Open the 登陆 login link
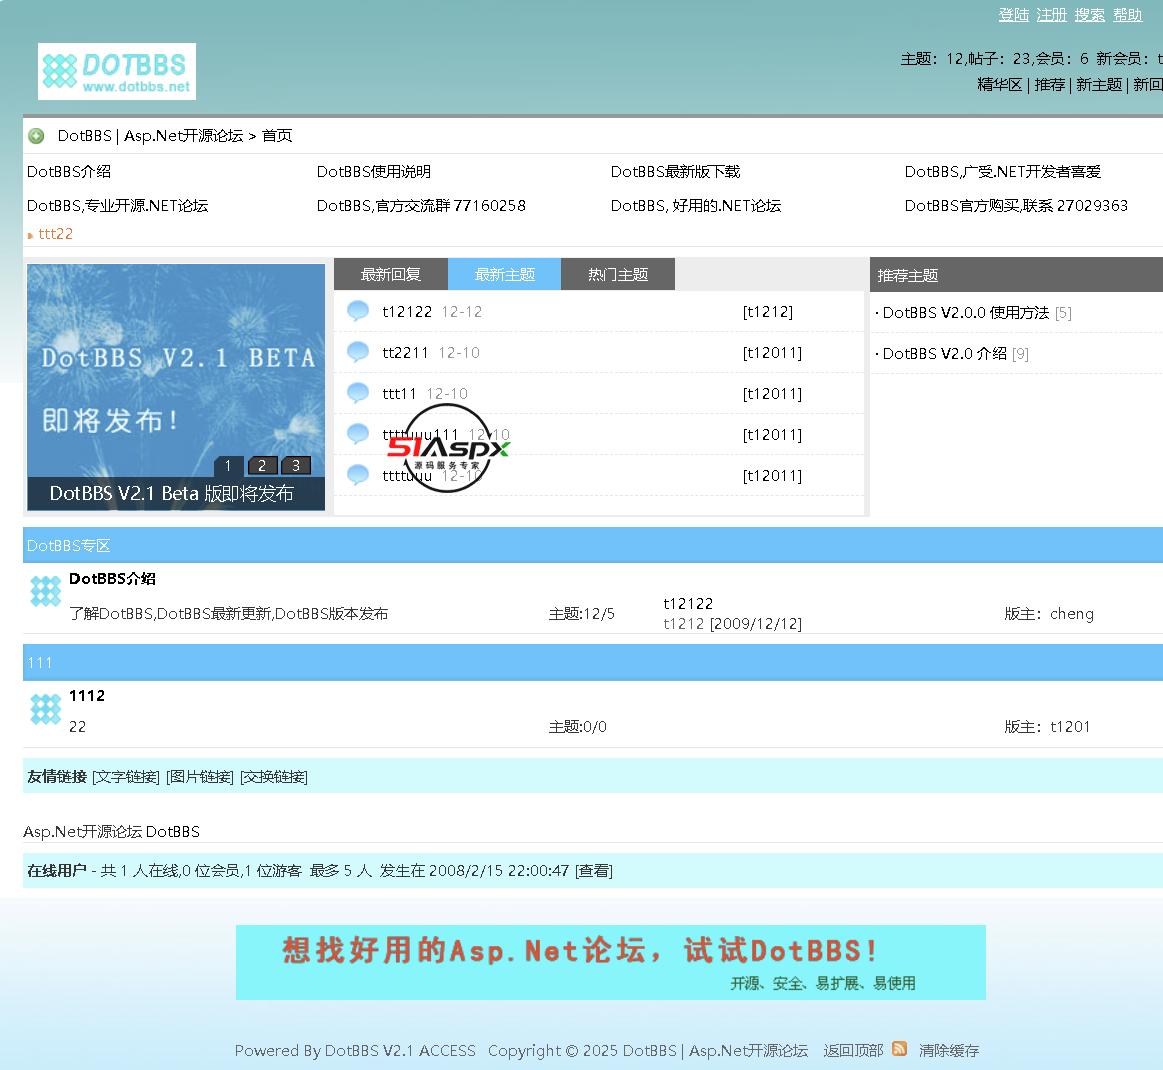1163x1070 pixels. coord(1013,15)
